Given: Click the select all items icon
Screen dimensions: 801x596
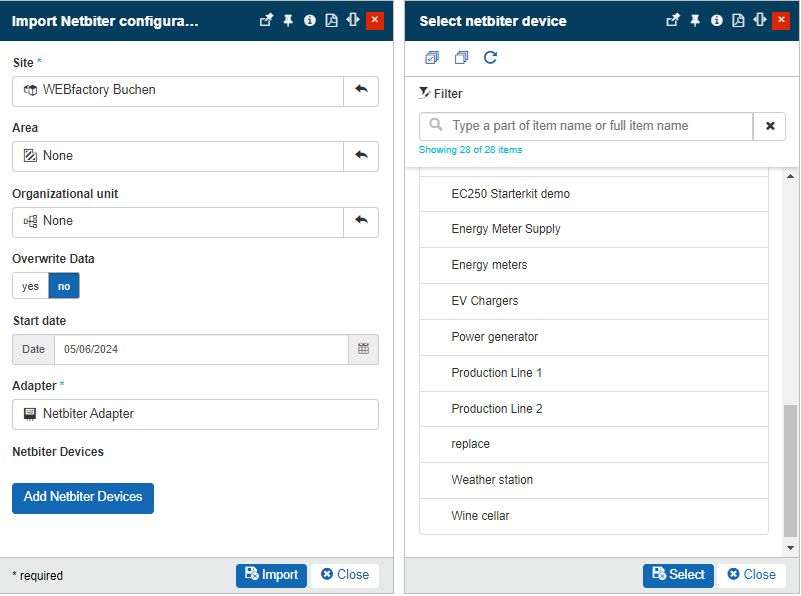Looking at the screenshot, I should pos(432,58).
